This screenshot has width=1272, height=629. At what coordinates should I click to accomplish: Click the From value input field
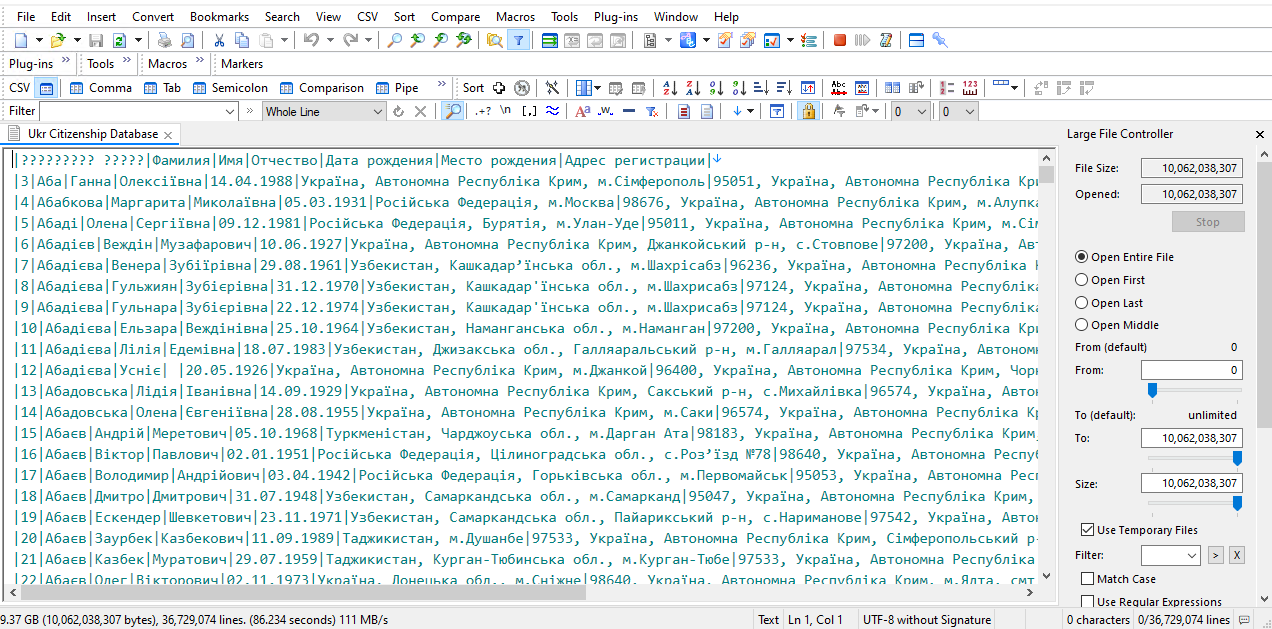[1191, 370]
